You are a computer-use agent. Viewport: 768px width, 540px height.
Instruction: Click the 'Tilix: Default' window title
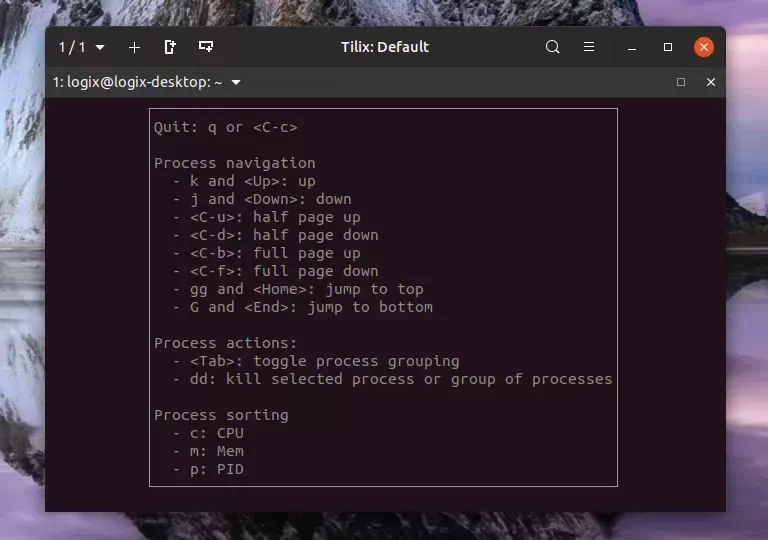[x=384, y=47]
